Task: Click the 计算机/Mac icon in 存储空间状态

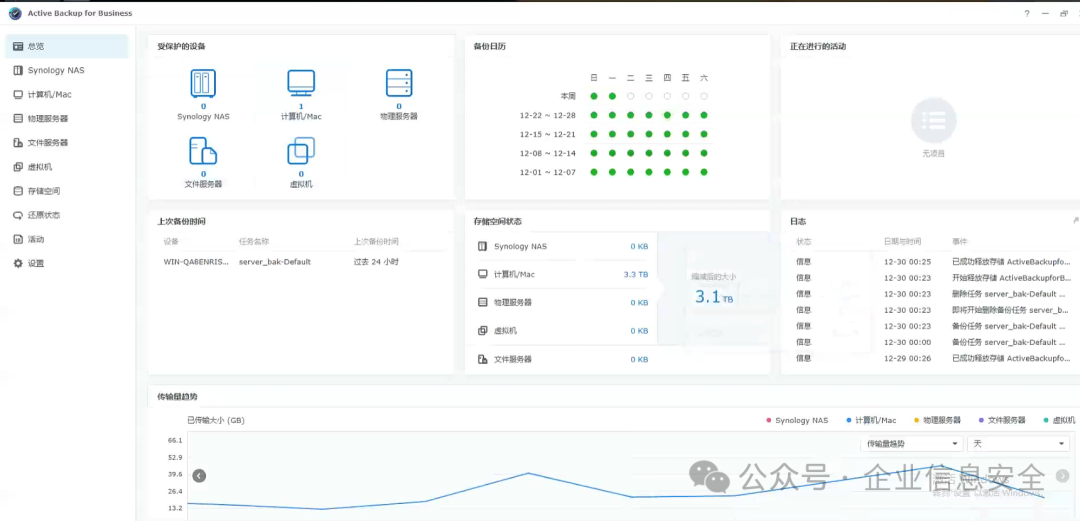Action: (482, 274)
